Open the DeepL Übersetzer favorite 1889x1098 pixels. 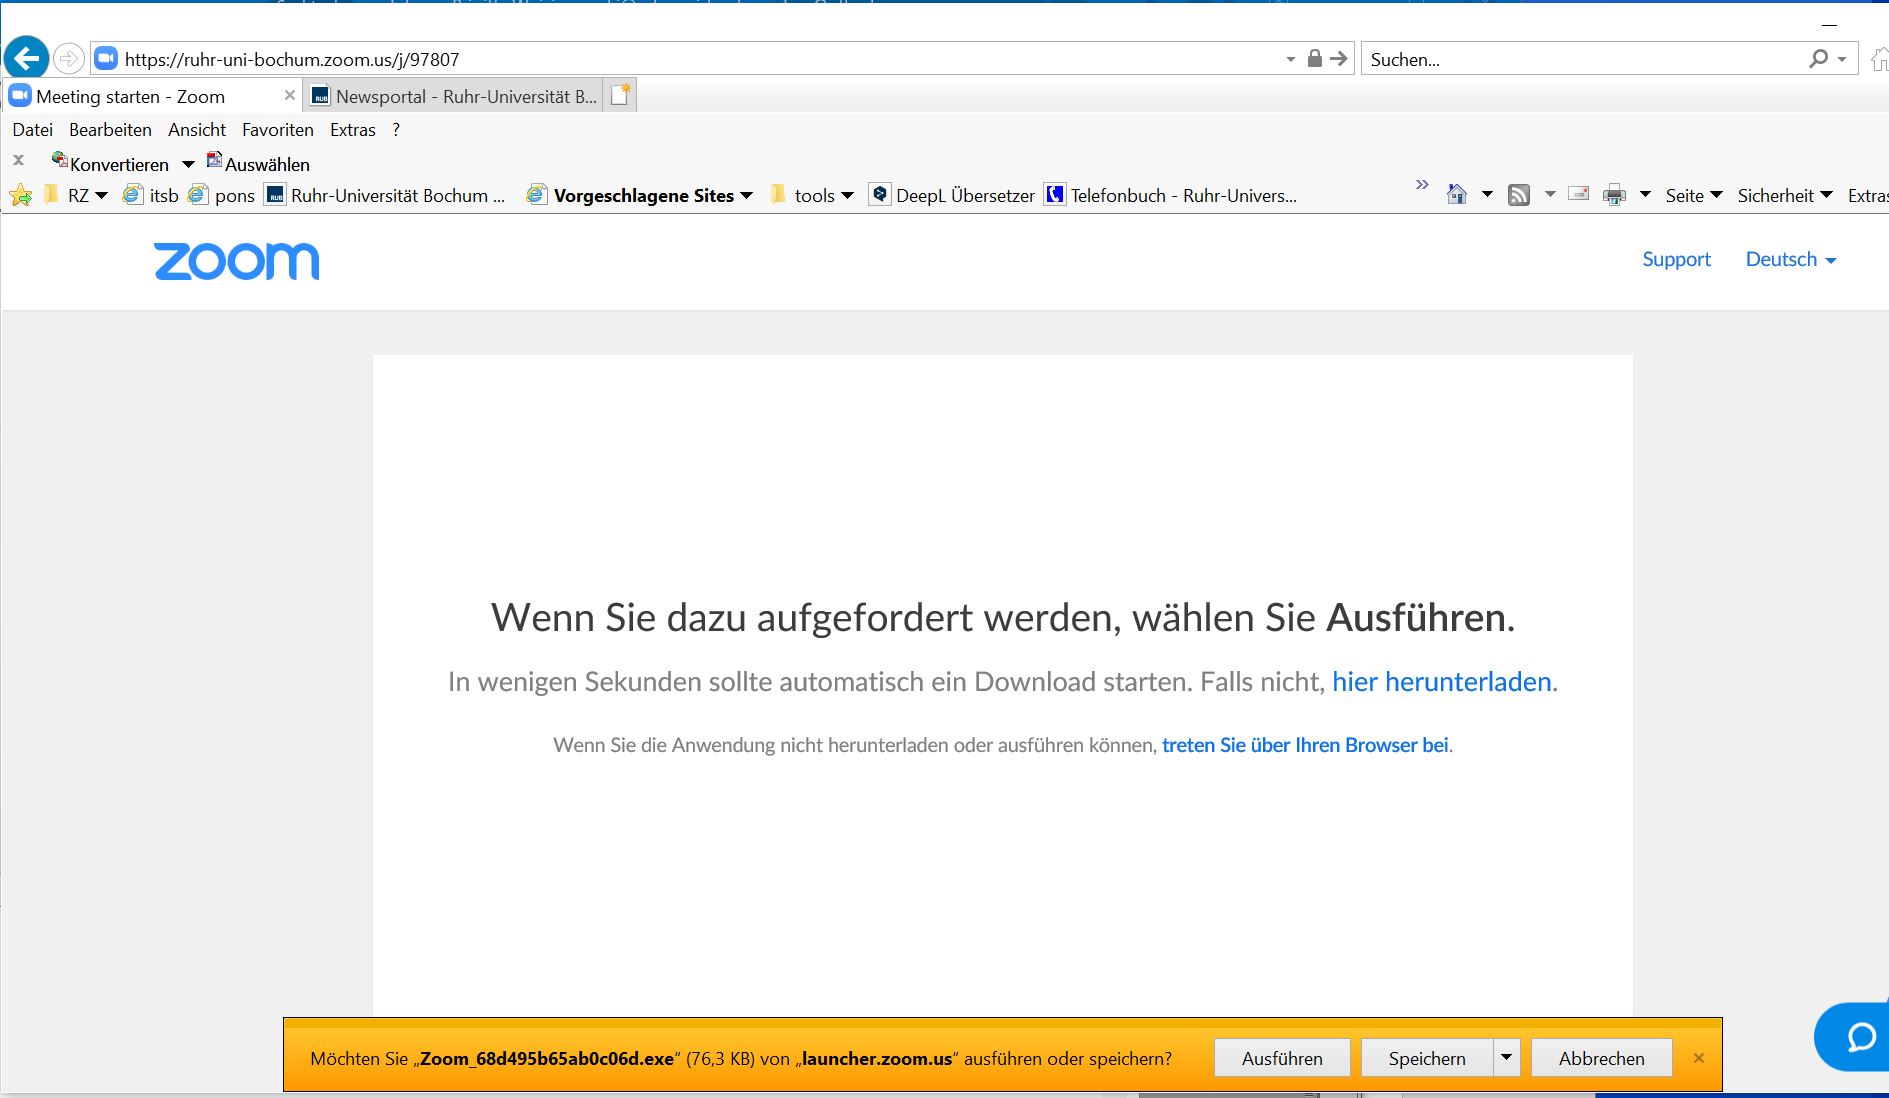tap(953, 195)
